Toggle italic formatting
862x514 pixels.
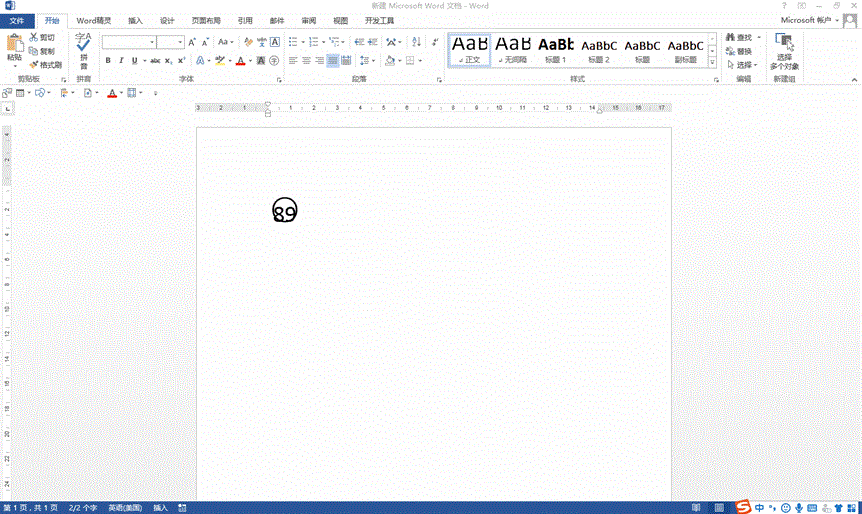(x=122, y=61)
